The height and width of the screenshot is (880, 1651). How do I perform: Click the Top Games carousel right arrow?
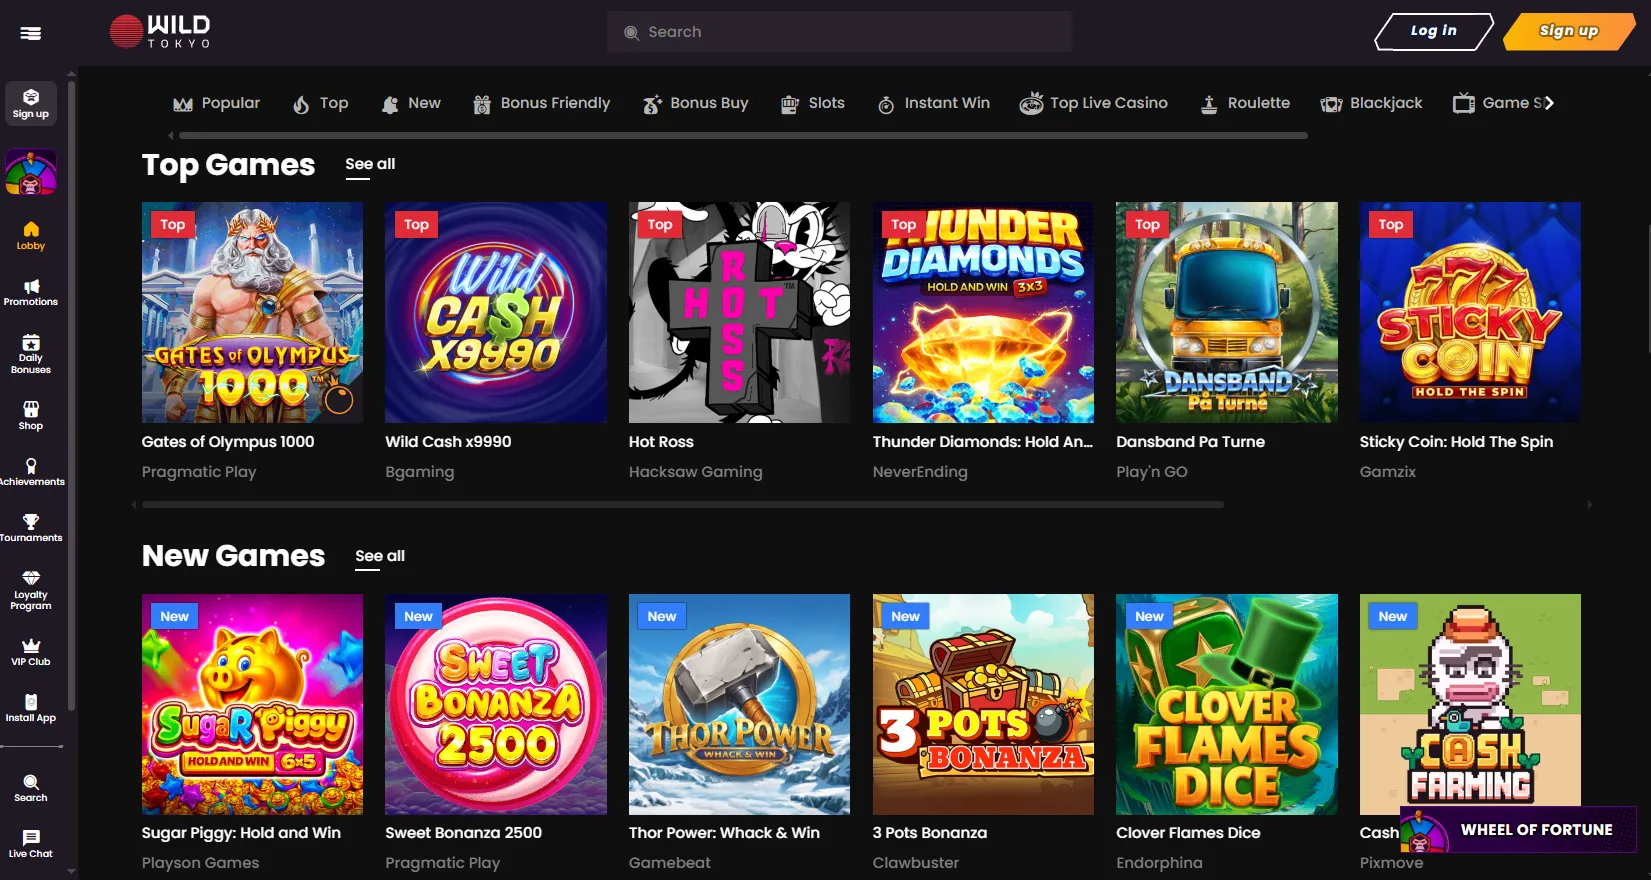(1589, 505)
